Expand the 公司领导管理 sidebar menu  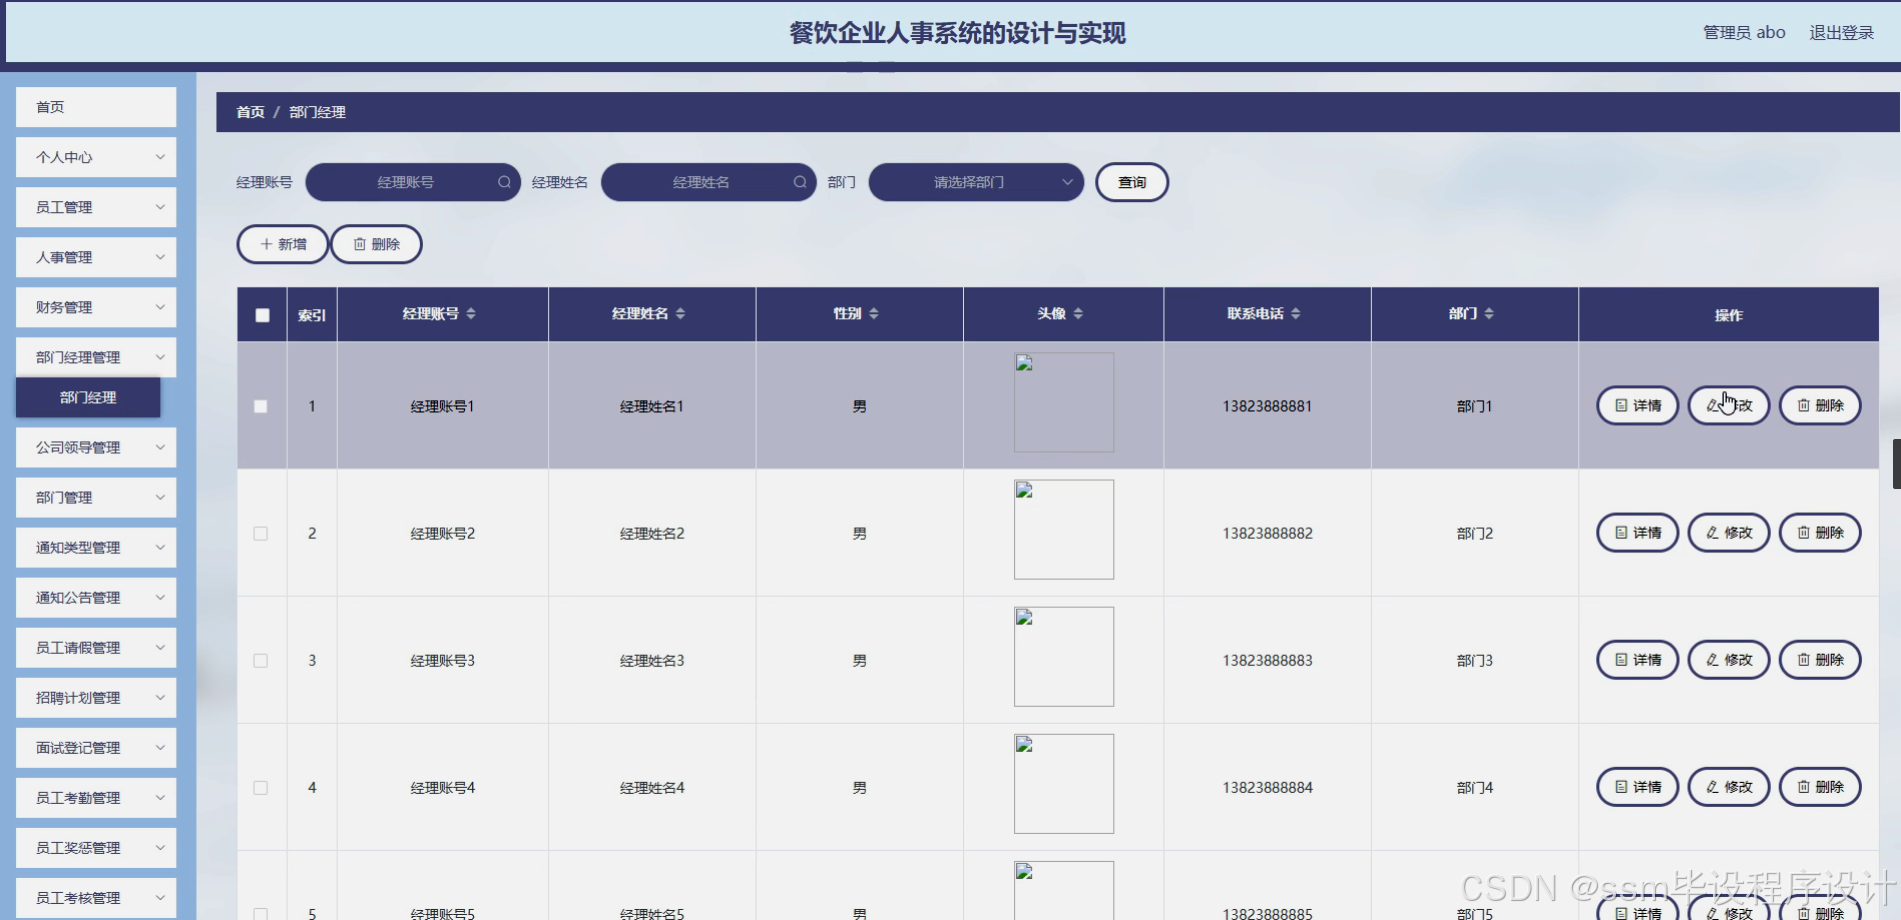click(96, 447)
